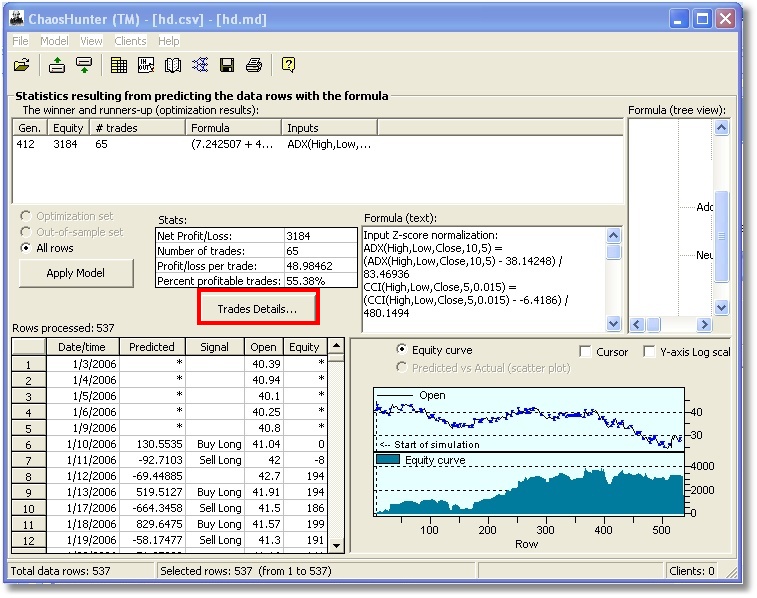This screenshot has height=598, width=757.
Task: Click the Date/time column header in data table
Action: click(83, 347)
